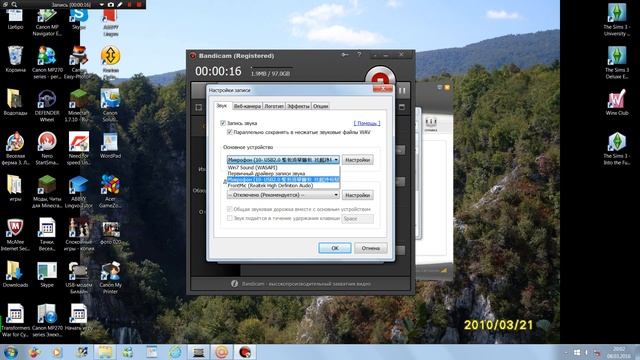
Task: Open the Transformers War for Cybertron shortcut
Action: [x=15, y=320]
